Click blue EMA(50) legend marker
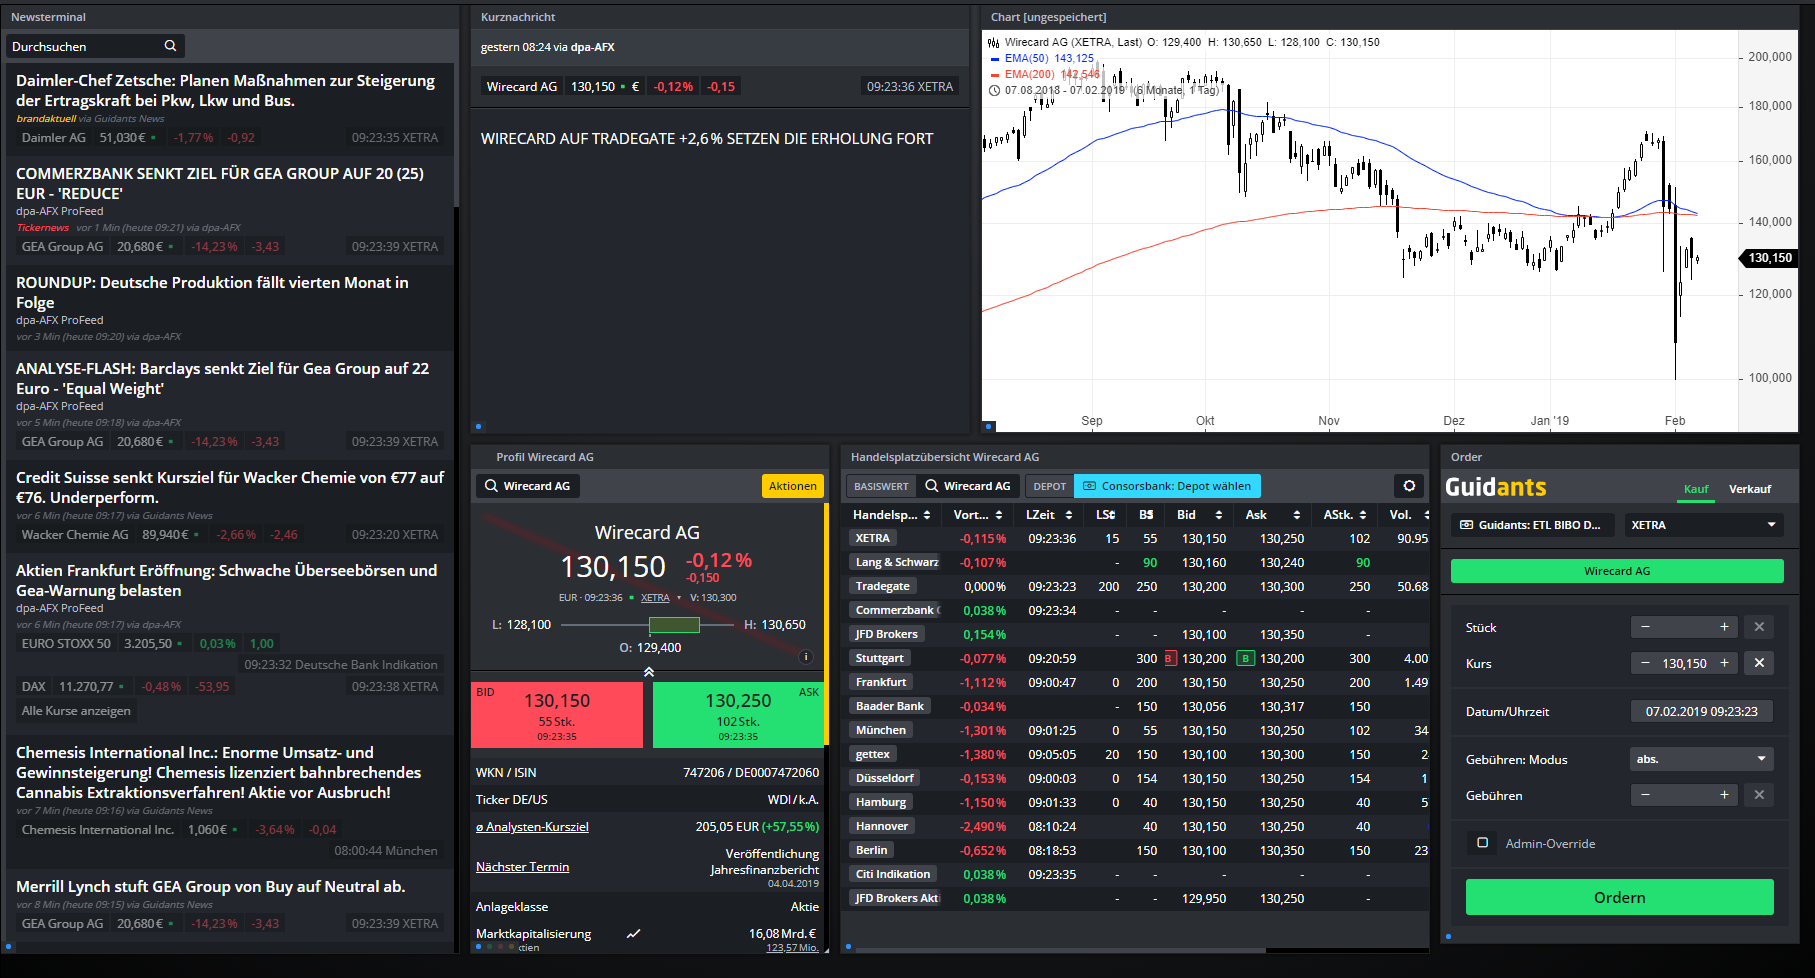Image resolution: width=1815 pixels, height=978 pixels. 994,58
